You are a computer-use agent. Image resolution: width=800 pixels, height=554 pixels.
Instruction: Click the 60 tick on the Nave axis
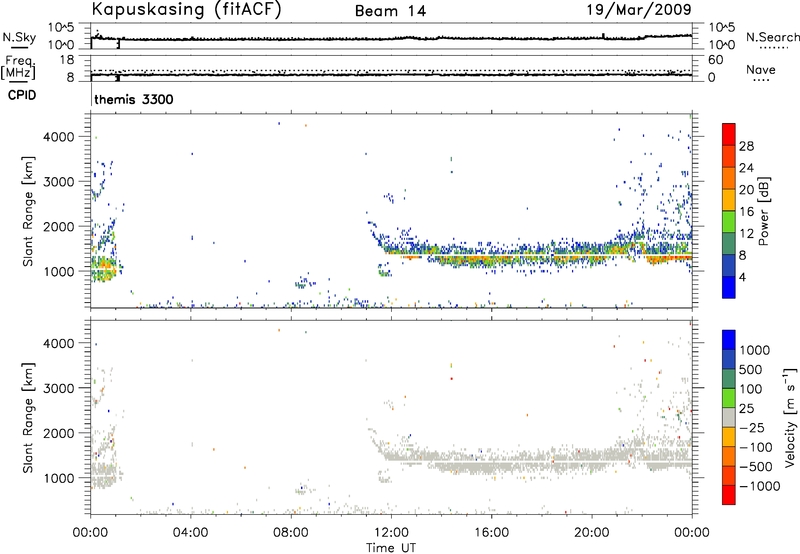[715, 60]
